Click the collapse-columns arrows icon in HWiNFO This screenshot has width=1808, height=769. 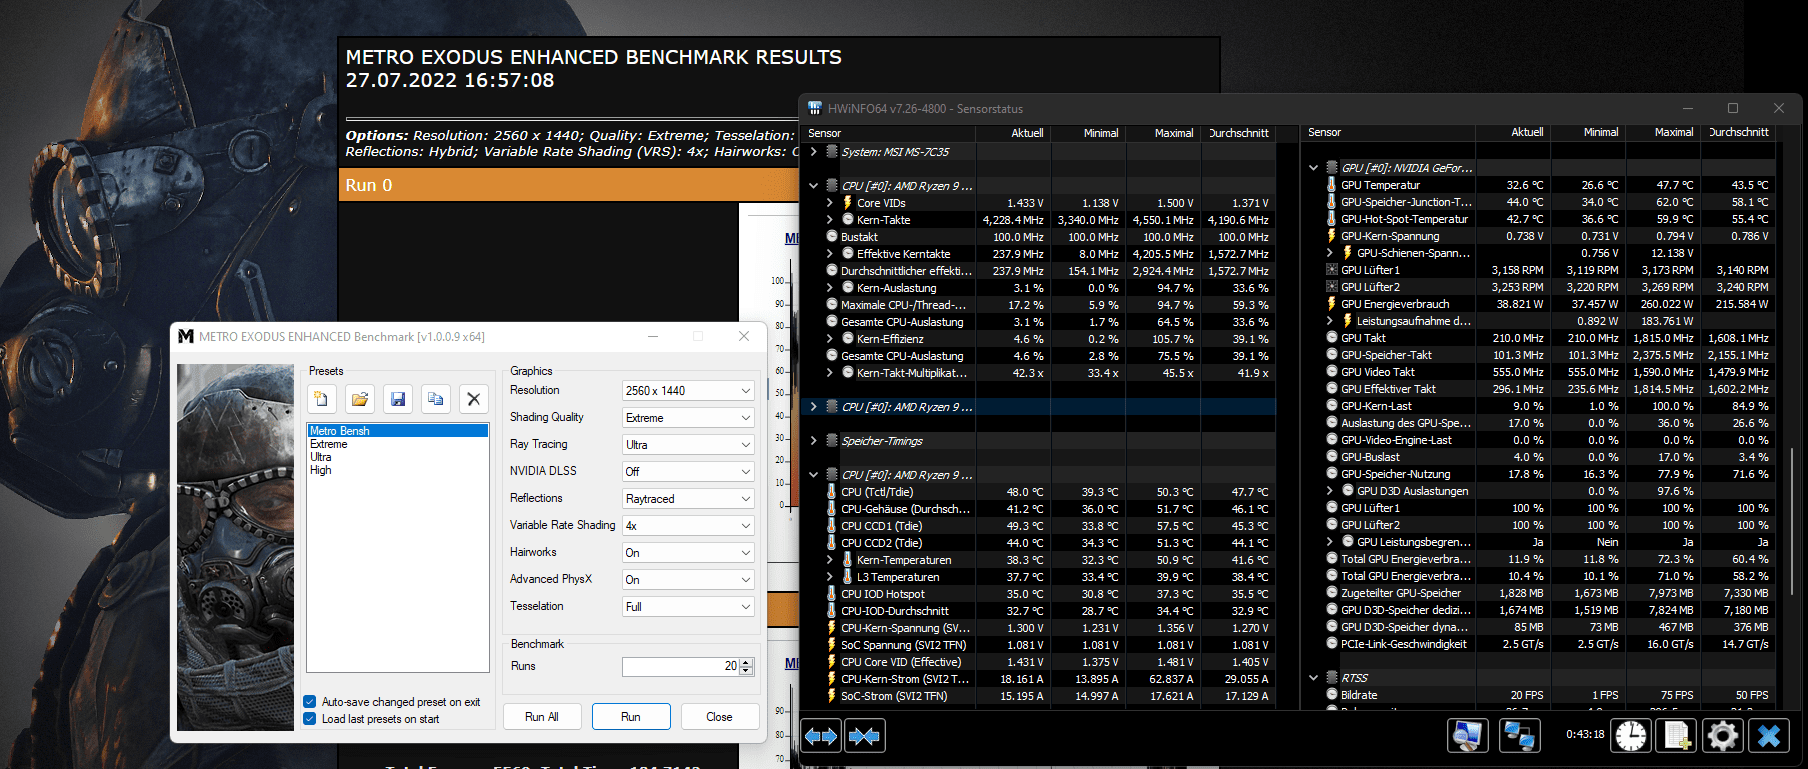pyautogui.click(x=865, y=736)
